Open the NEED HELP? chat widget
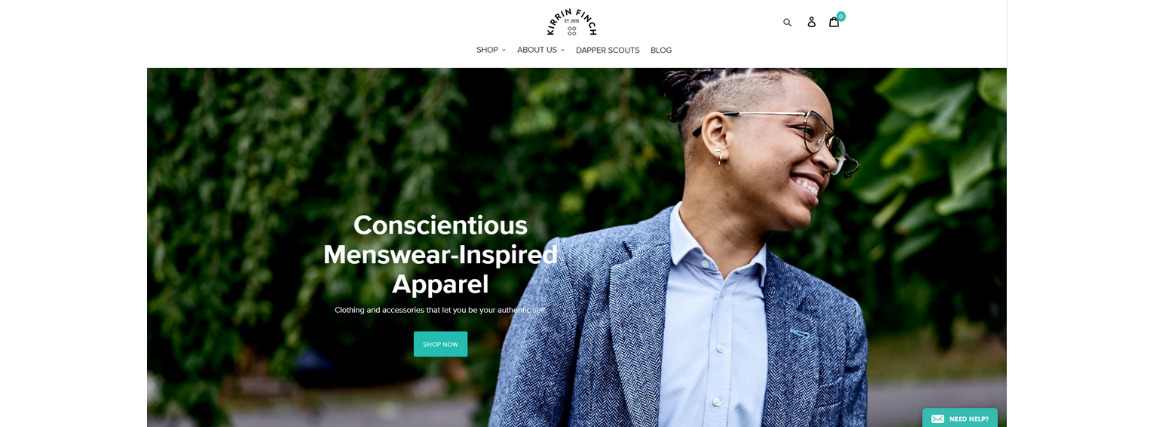Image resolution: width=1150 pixels, height=427 pixels. coord(959,418)
